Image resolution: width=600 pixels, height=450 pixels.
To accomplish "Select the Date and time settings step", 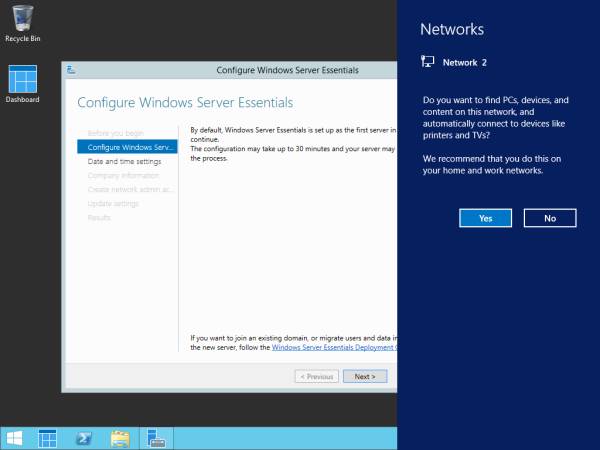I will pyautogui.click(x=124, y=161).
